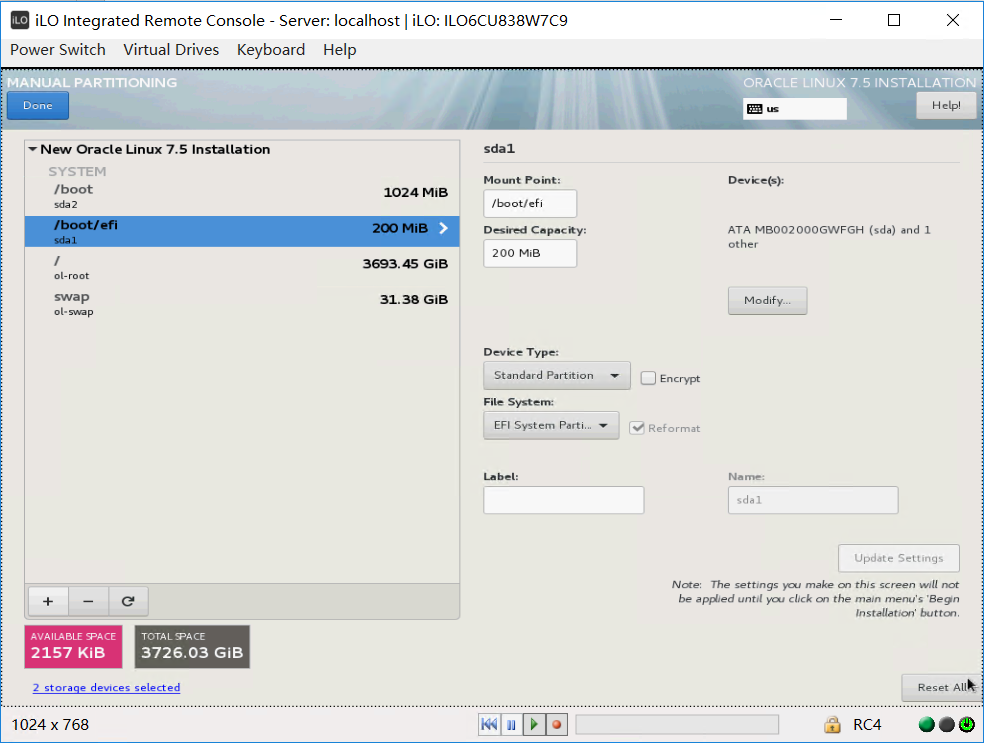The image size is (984, 743).
Task: Open the Power Switch menu
Action: coord(57,49)
